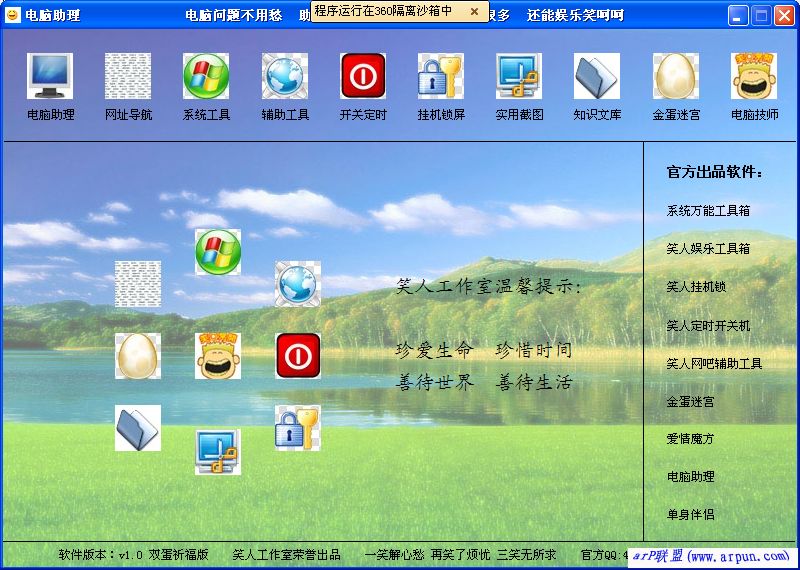The height and width of the screenshot is (570, 800).
Task: Click the 电脑技师 label in top toolbar
Action: point(755,115)
